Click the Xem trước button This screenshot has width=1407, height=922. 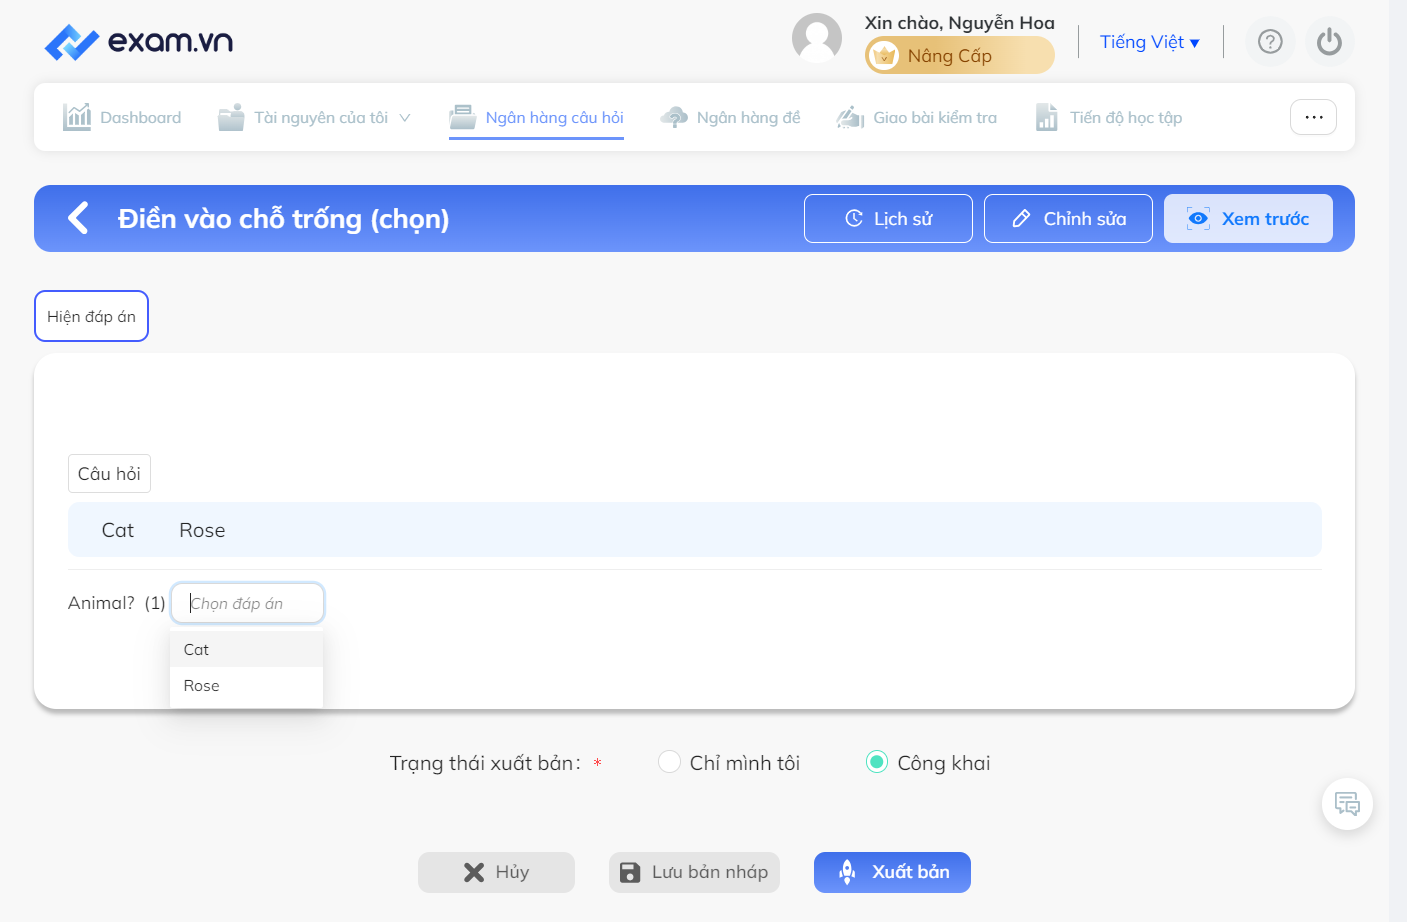point(1248,218)
